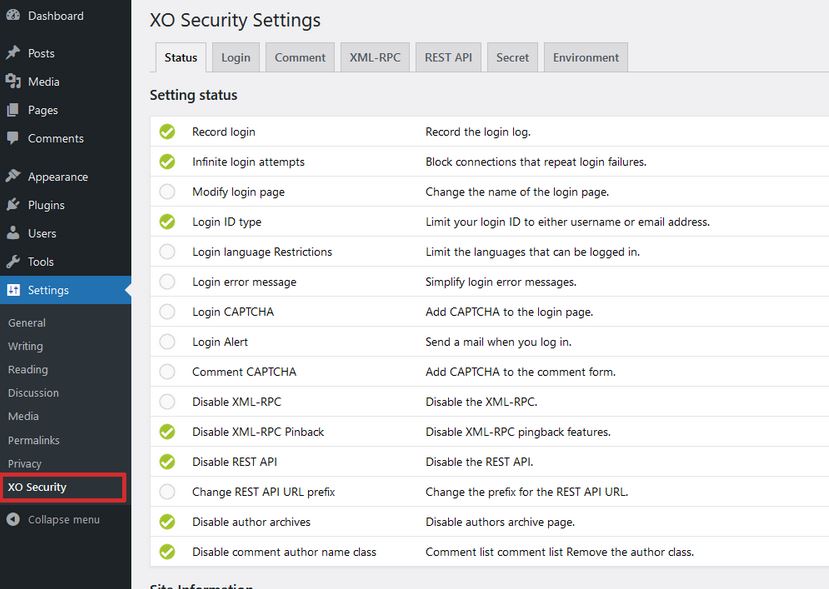829x589 pixels.
Task: Click the empty status circle for Modify login page
Action: [167, 191]
